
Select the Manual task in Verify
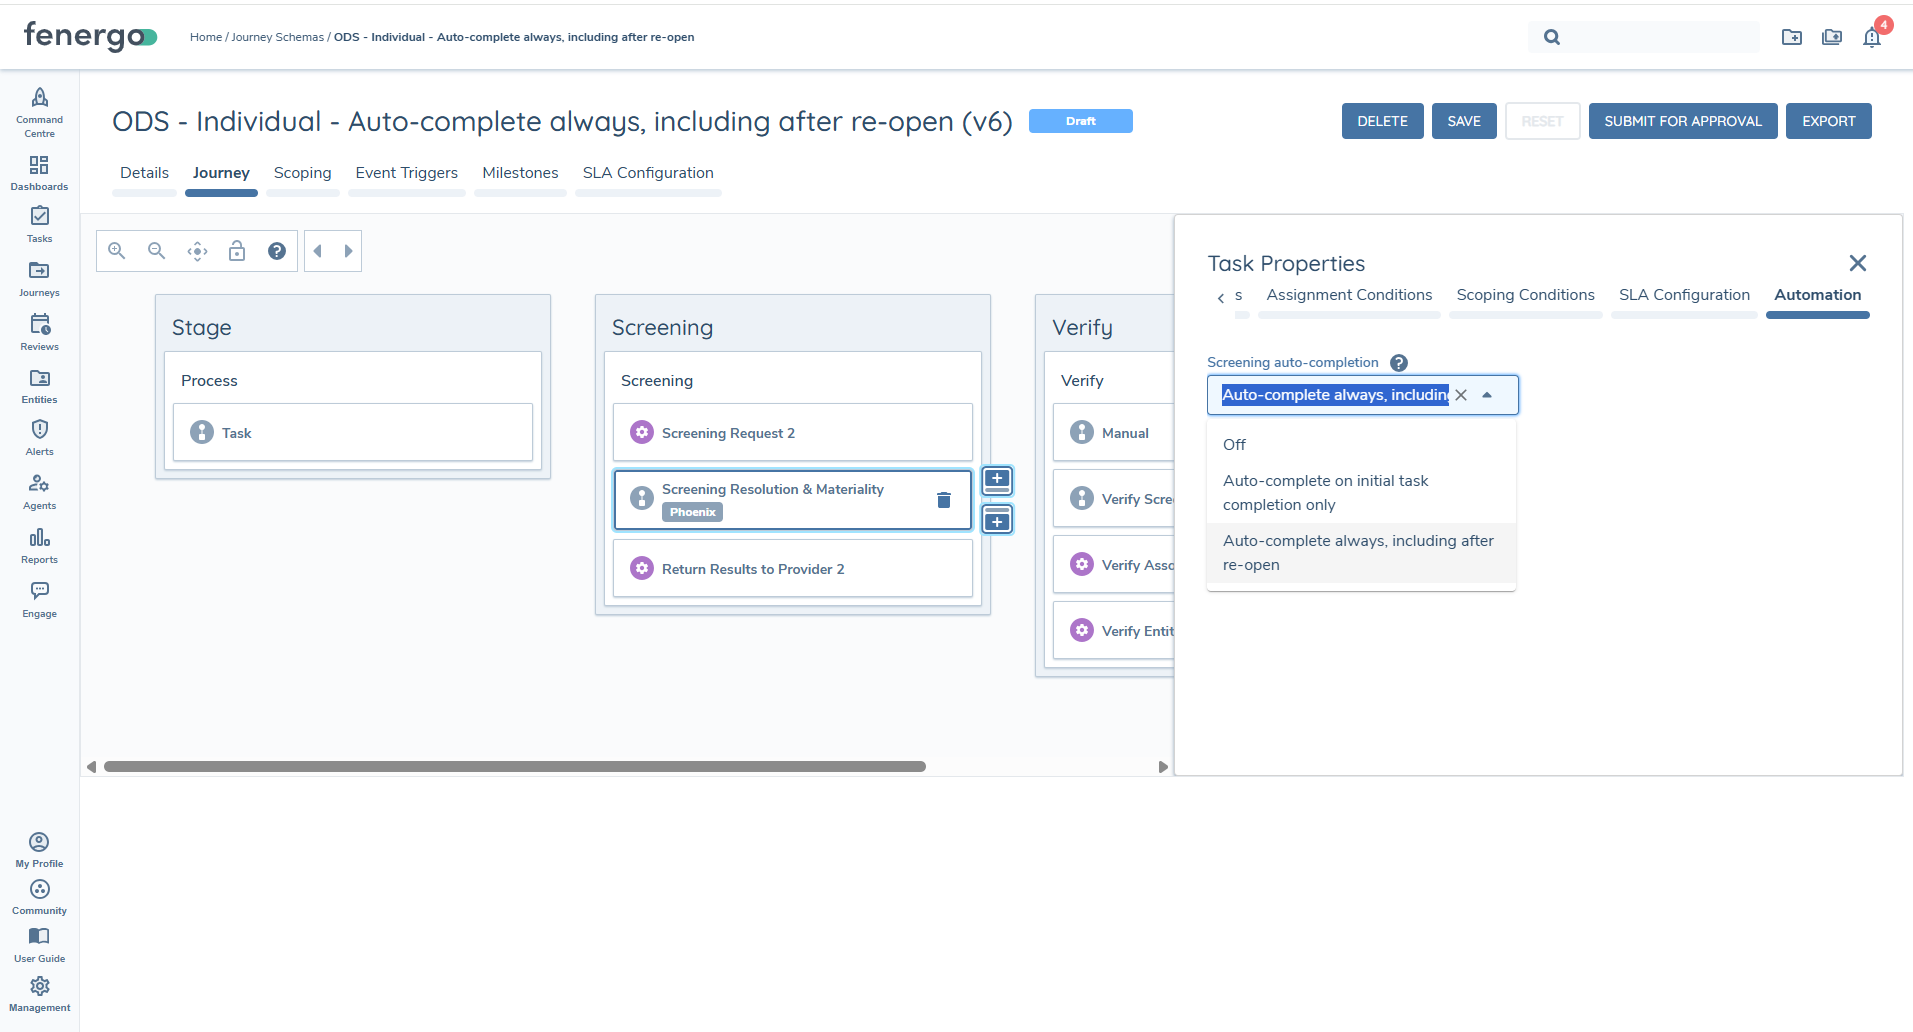(x=1113, y=432)
